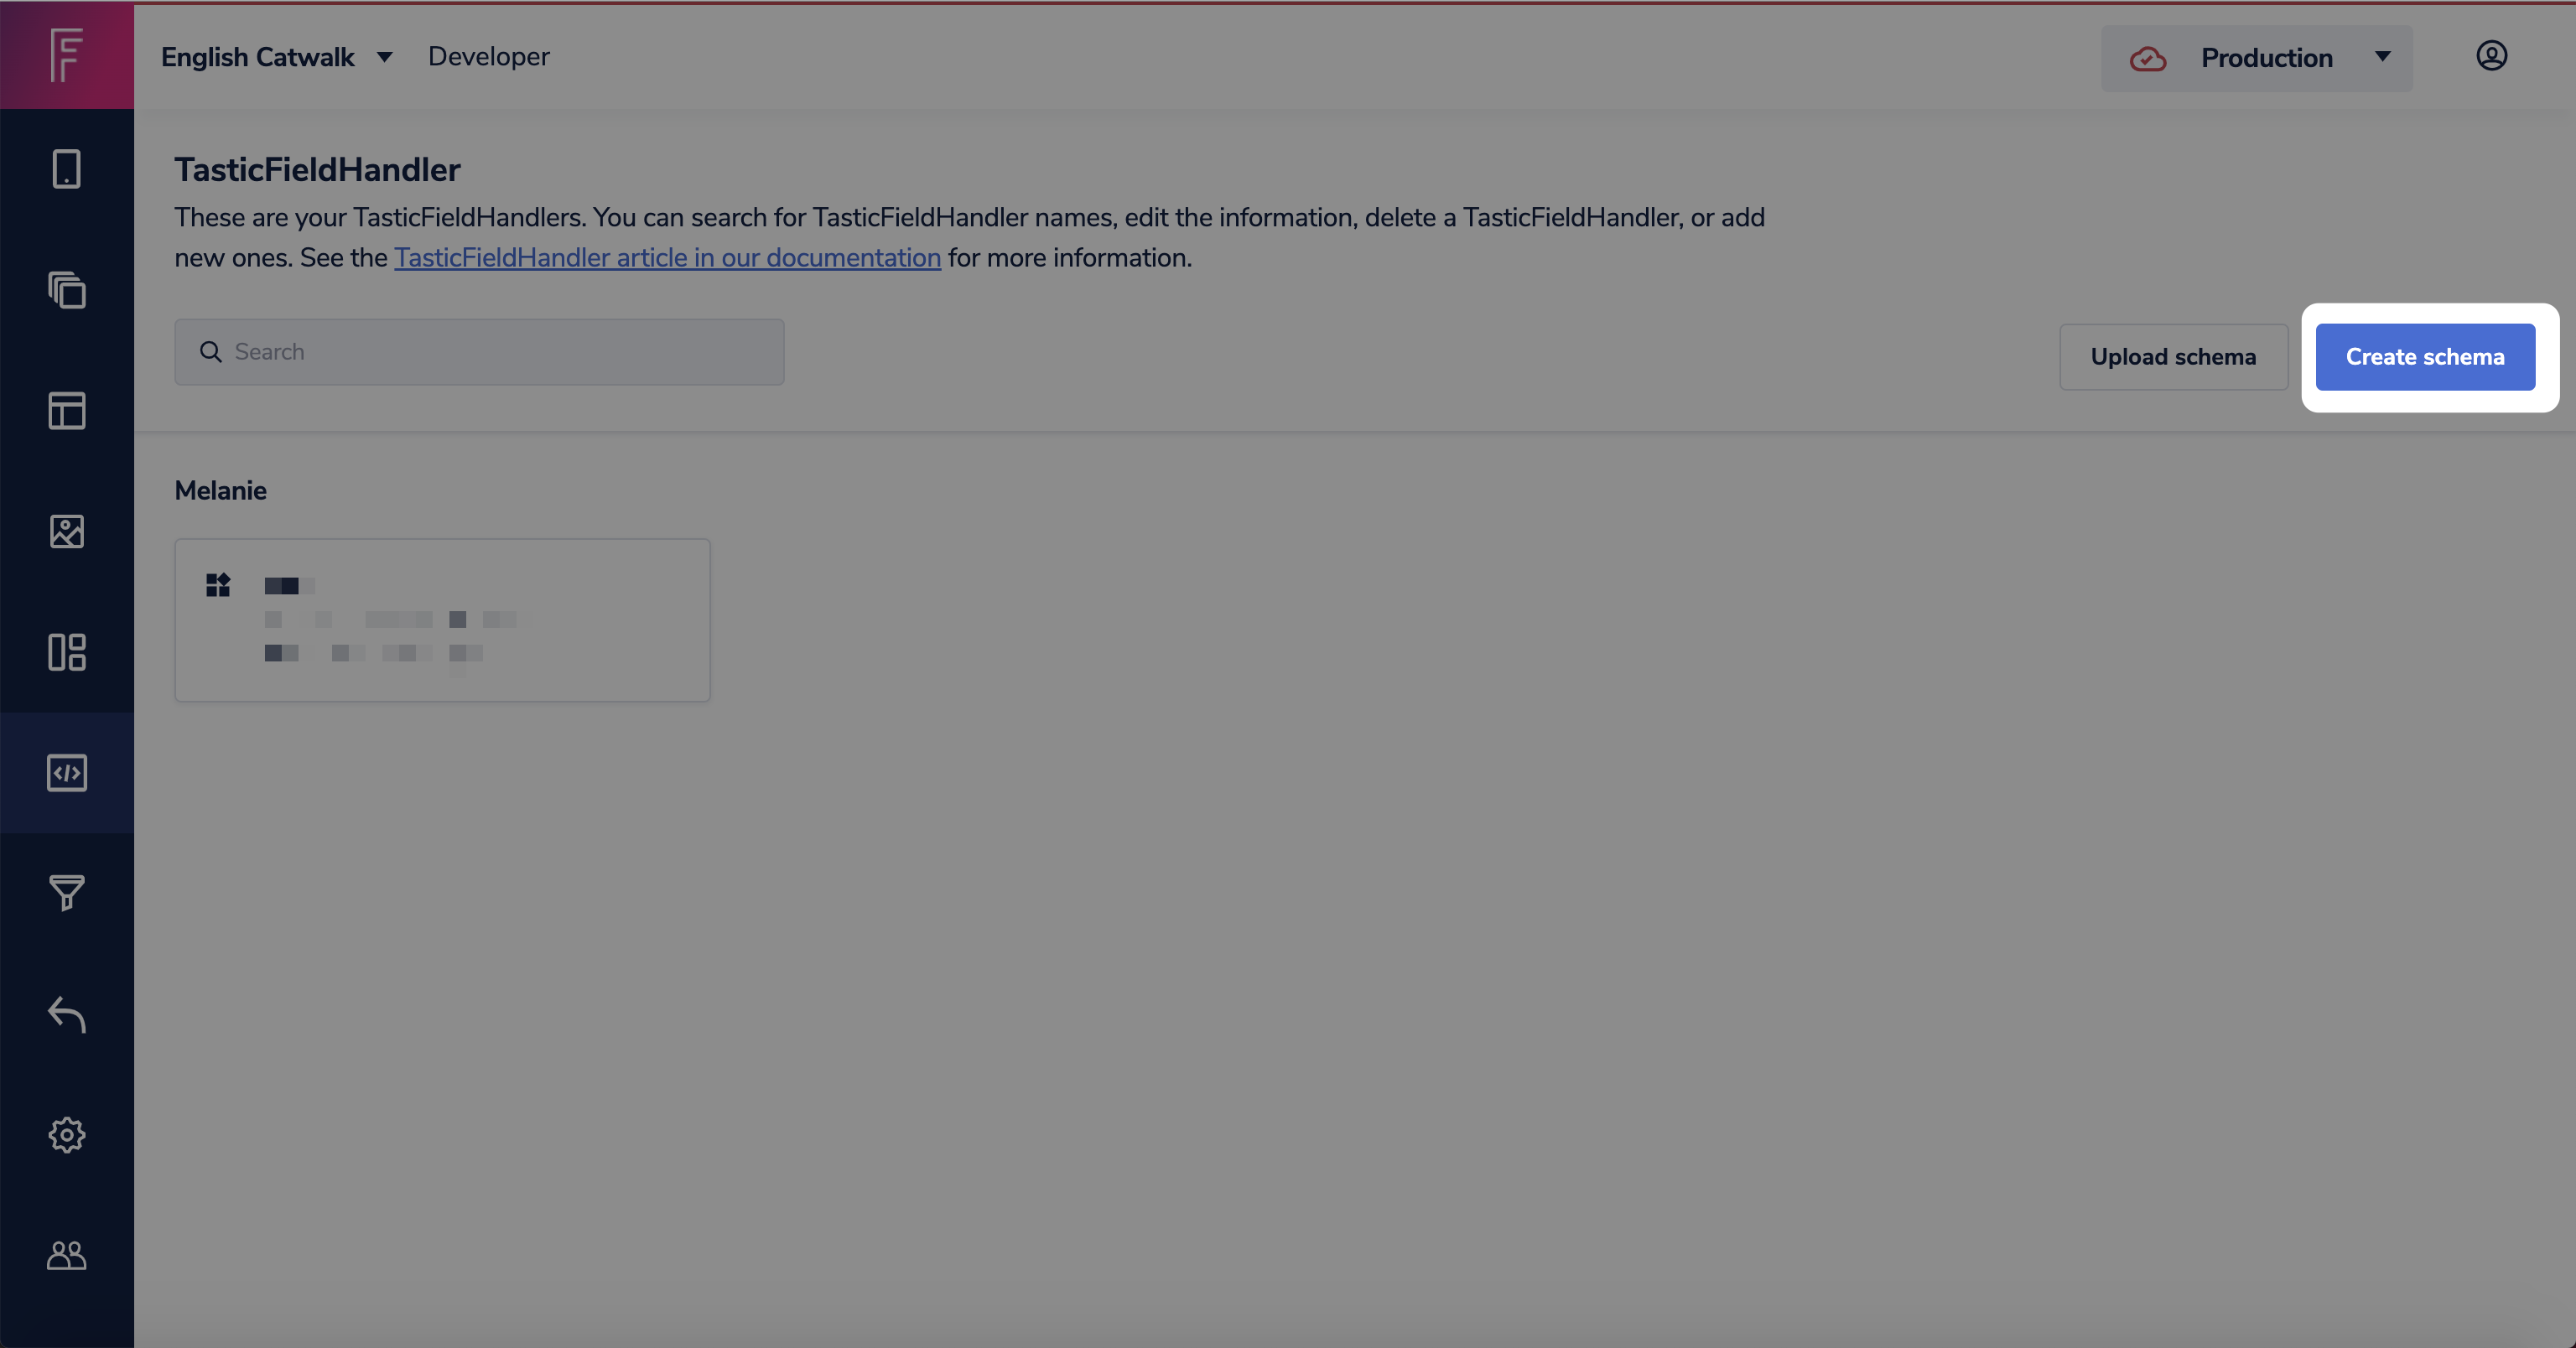Click the Developer header label
Screen dimensions: 2576x1348
(x=488, y=57)
